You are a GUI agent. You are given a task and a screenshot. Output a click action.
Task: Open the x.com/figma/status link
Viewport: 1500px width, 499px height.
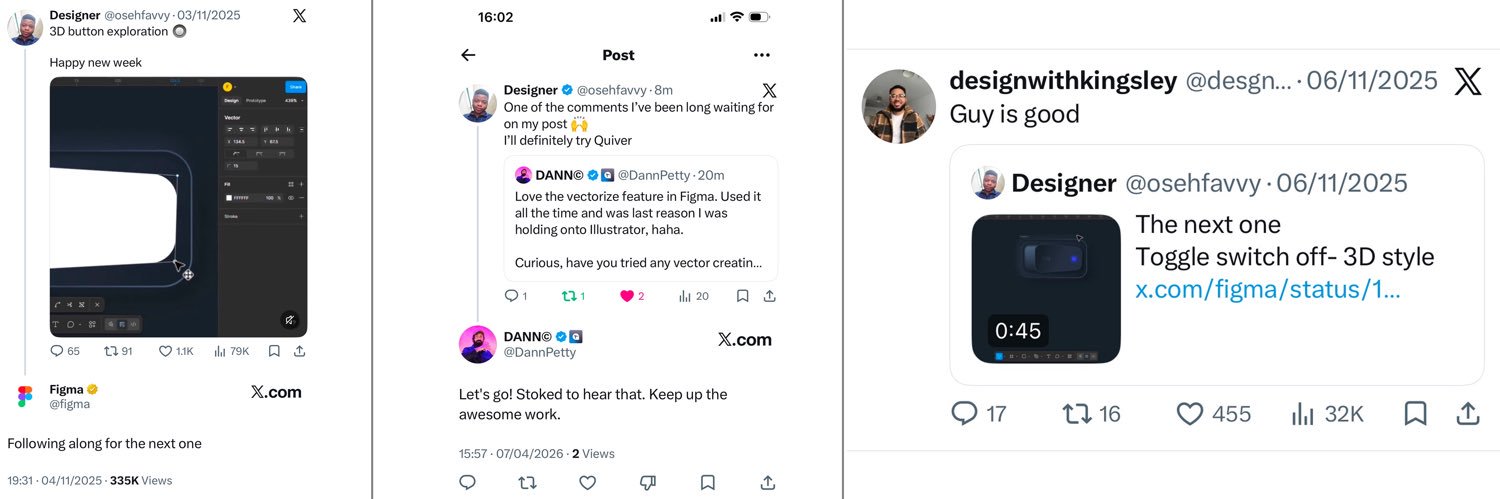pos(1268,290)
